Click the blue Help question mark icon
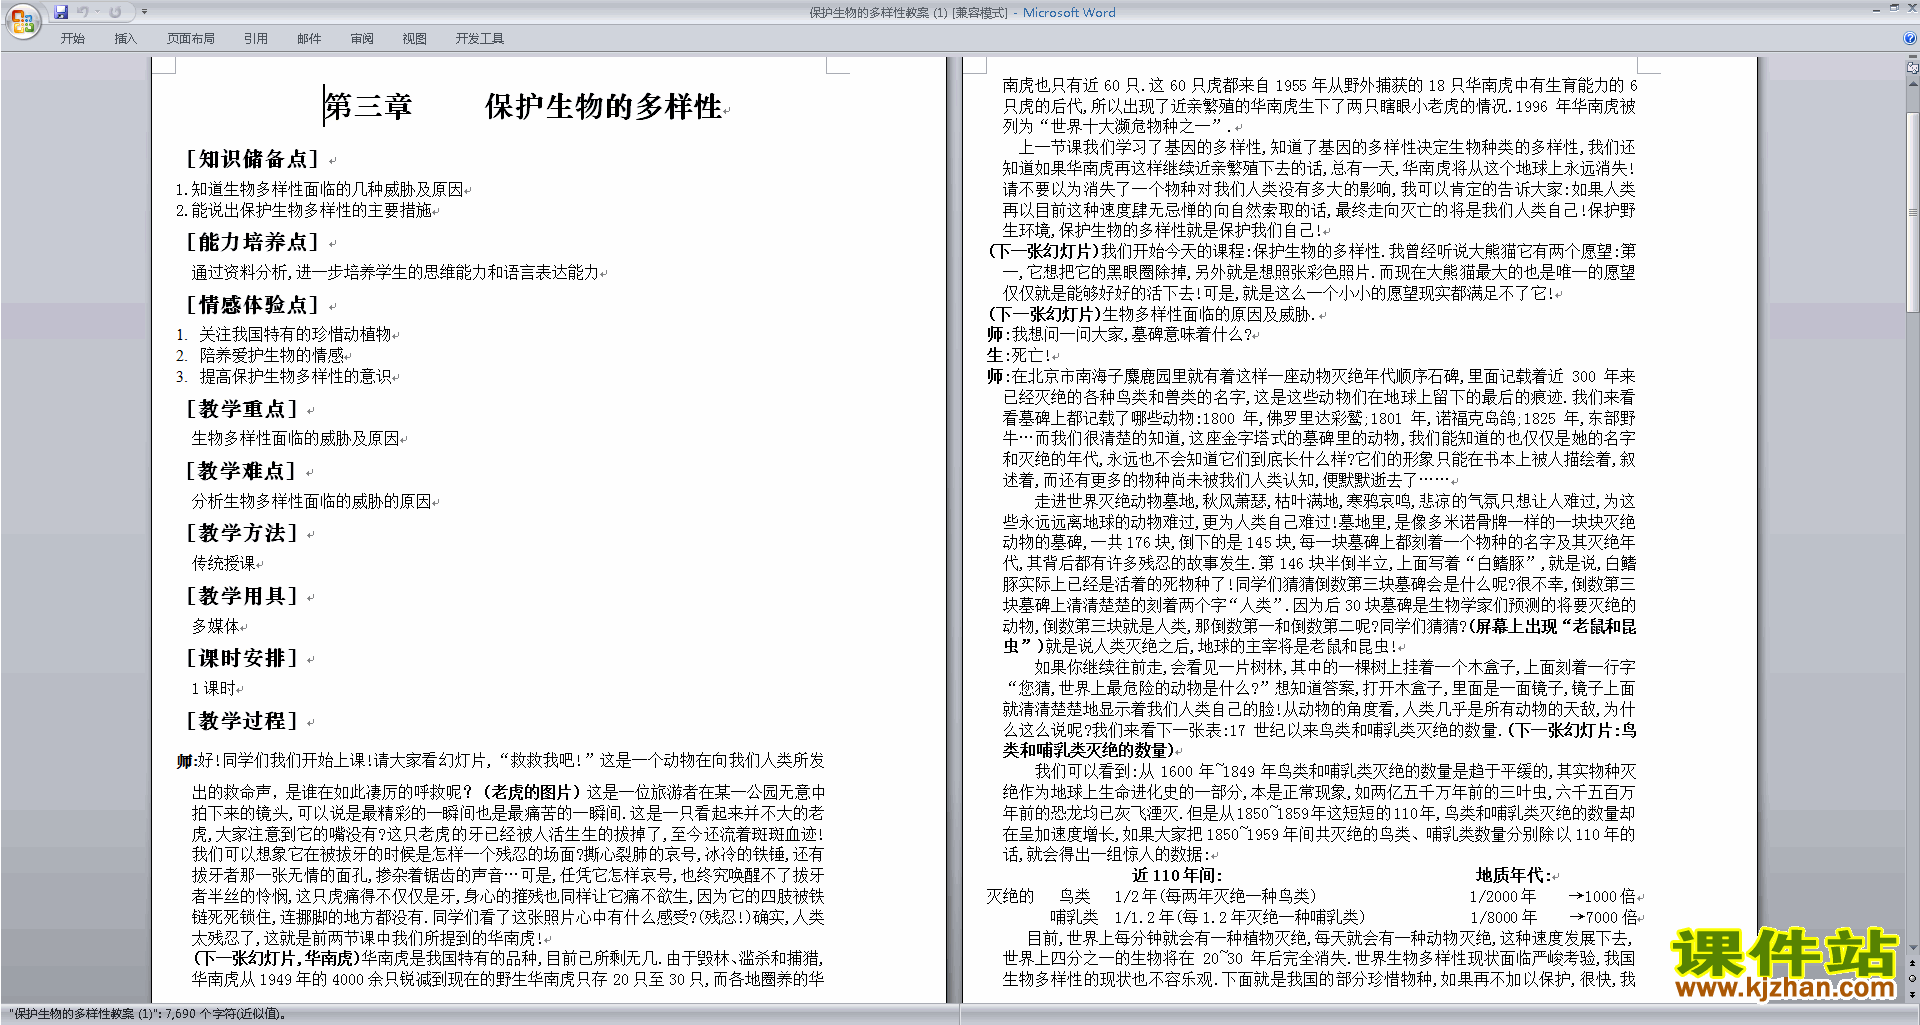Viewport: 1920px width, 1025px height. click(x=1910, y=38)
